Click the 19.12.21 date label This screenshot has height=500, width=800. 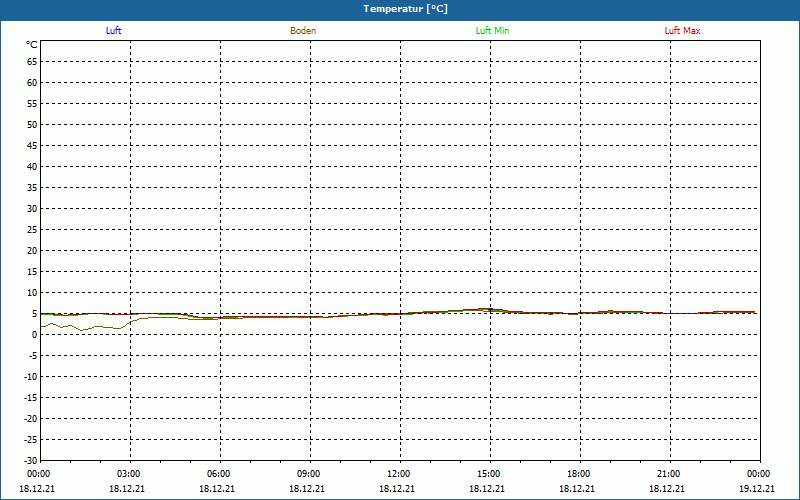[757, 488]
